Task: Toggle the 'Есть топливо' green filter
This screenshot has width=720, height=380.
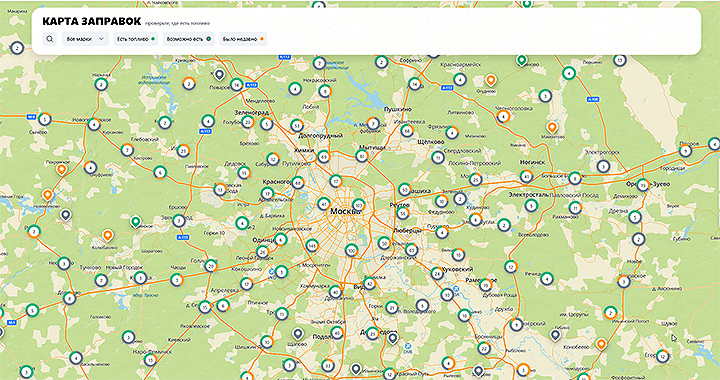Action: point(136,39)
